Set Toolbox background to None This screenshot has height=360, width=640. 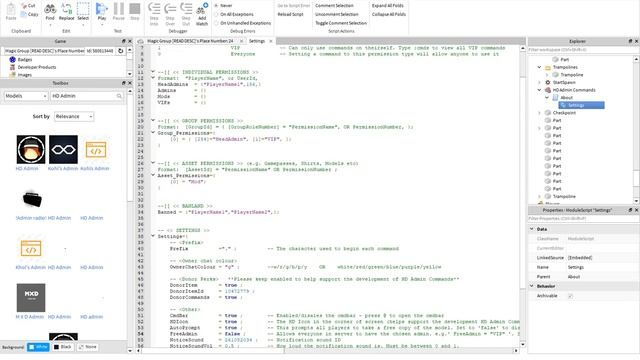click(88, 347)
